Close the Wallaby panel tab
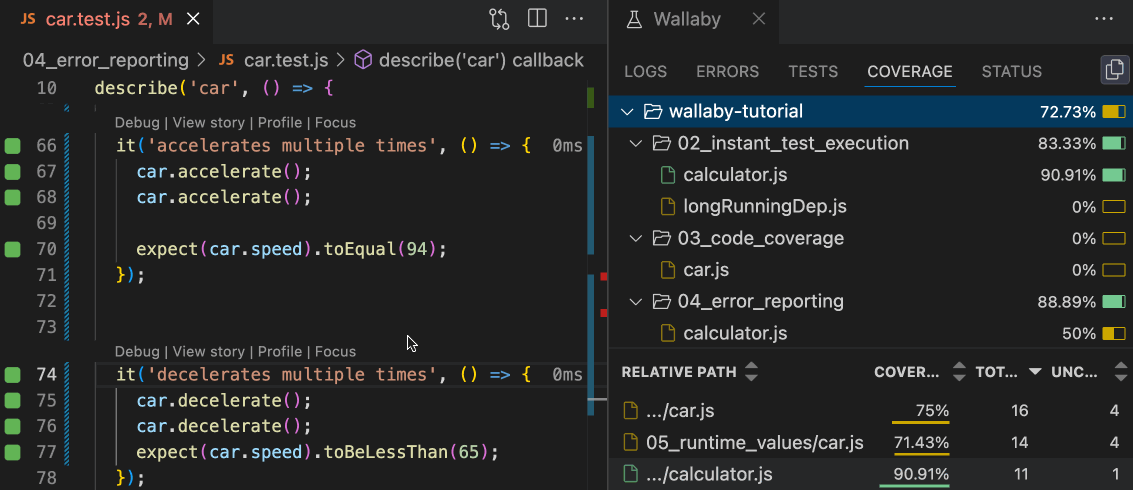Image resolution: width=1133 pixels, height=490 pixels. click(x=759, y=19)
